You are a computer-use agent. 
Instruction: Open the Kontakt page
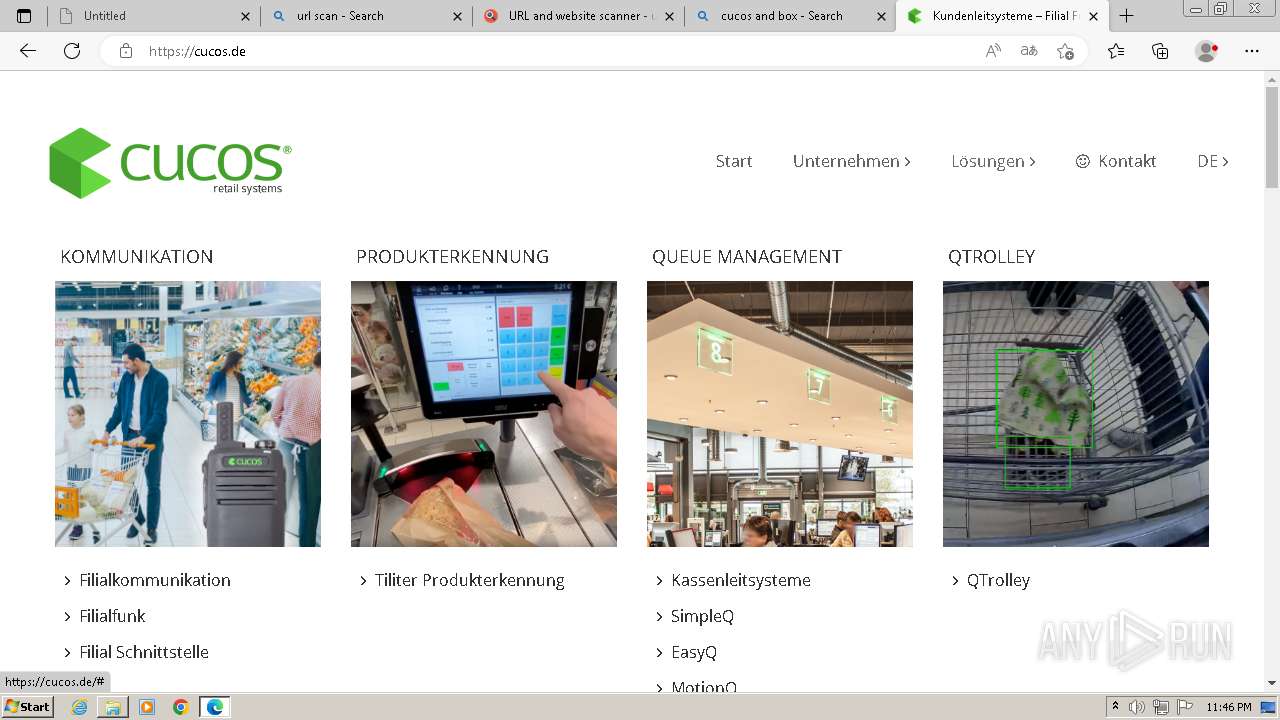(1116, 161)
